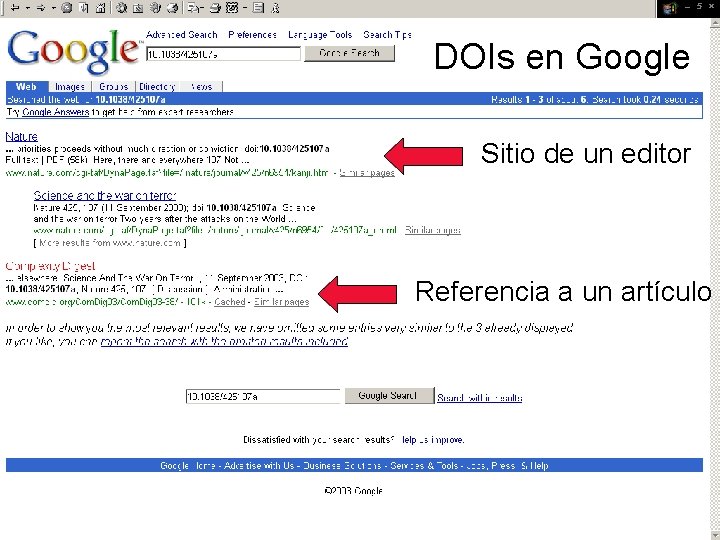Open the Complexity Digest result link
This screenshot has width=720, height=540.
click(x=51, y=266)
